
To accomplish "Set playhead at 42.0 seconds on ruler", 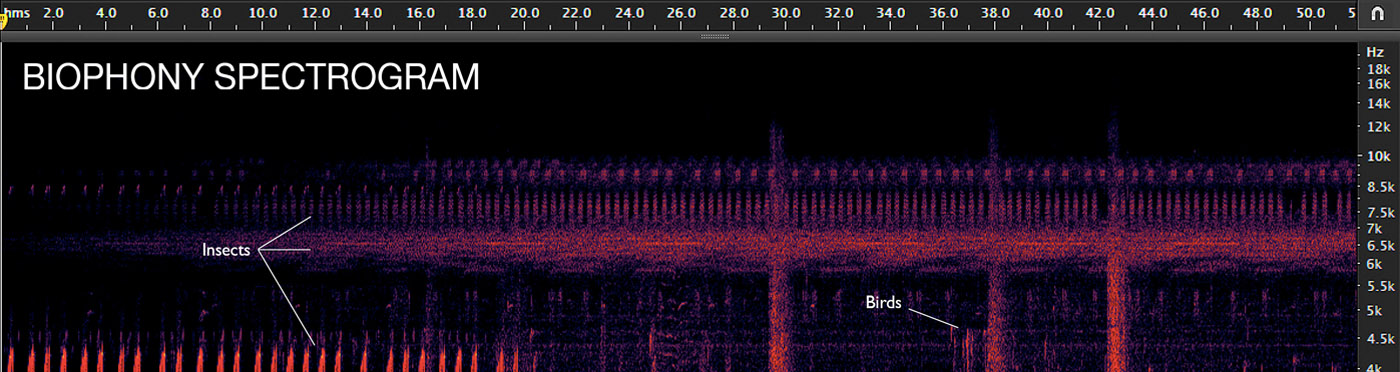I will 1100,14.
